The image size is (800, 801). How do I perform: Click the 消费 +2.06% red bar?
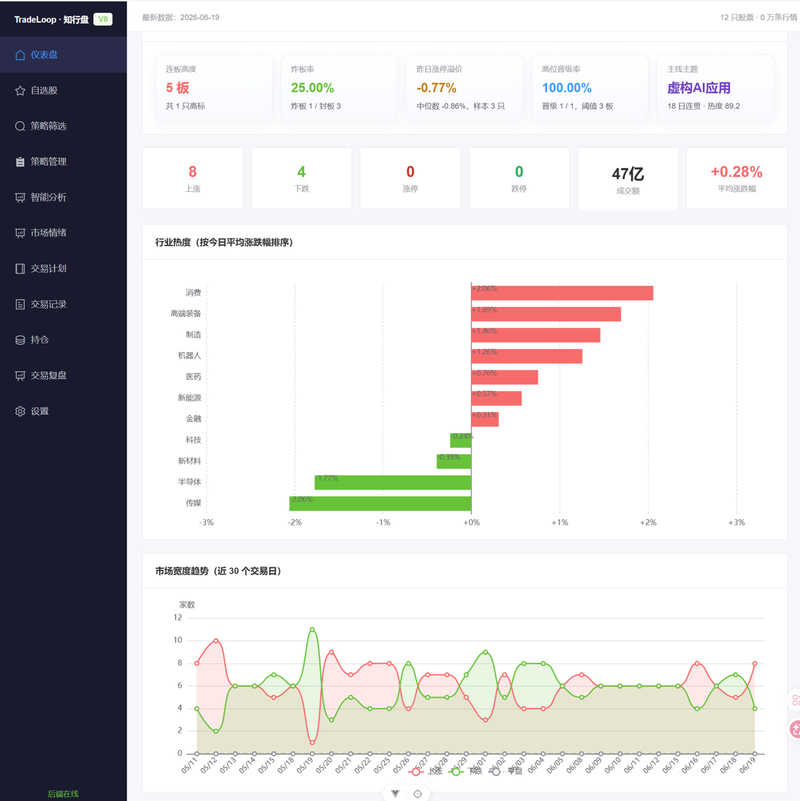click(562, 293)
